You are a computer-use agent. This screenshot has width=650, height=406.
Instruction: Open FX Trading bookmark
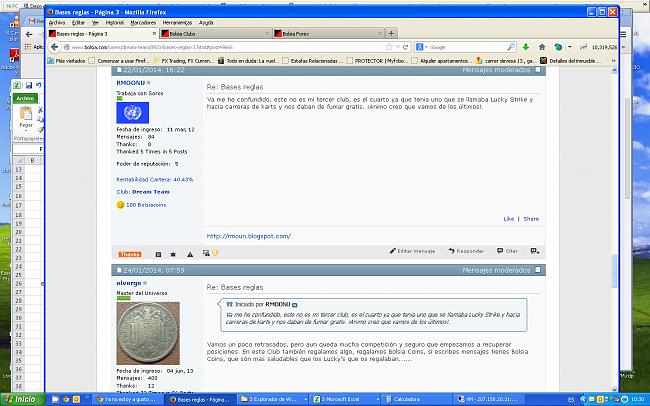(182, 61)
